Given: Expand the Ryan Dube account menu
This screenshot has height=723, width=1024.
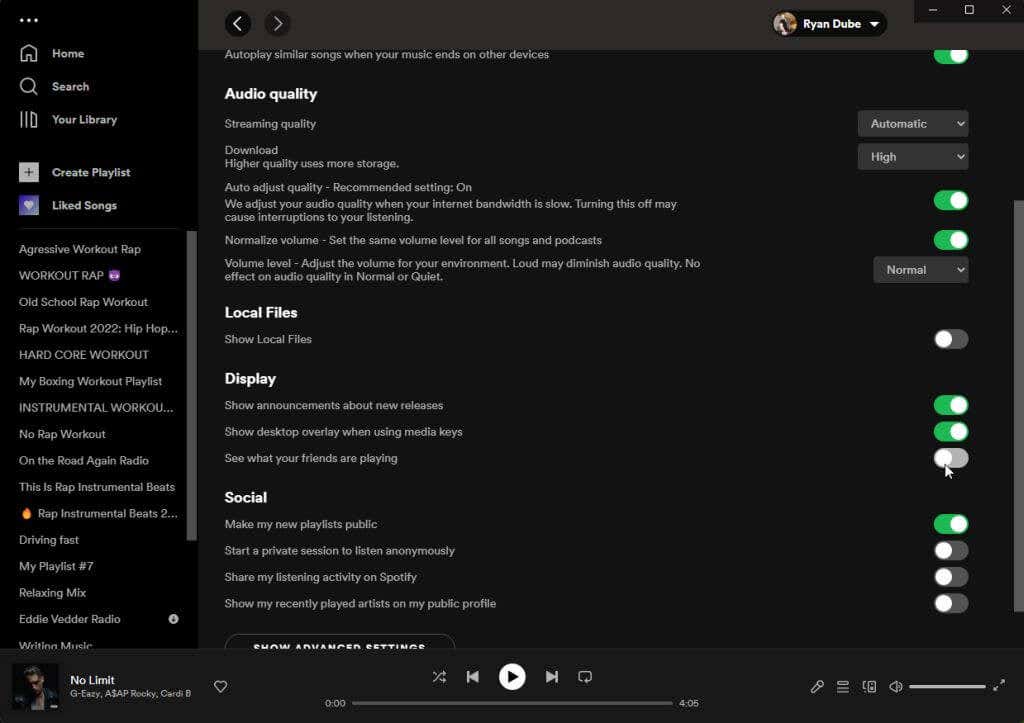Looking at the screenshot, I should [x=829, y=24].
